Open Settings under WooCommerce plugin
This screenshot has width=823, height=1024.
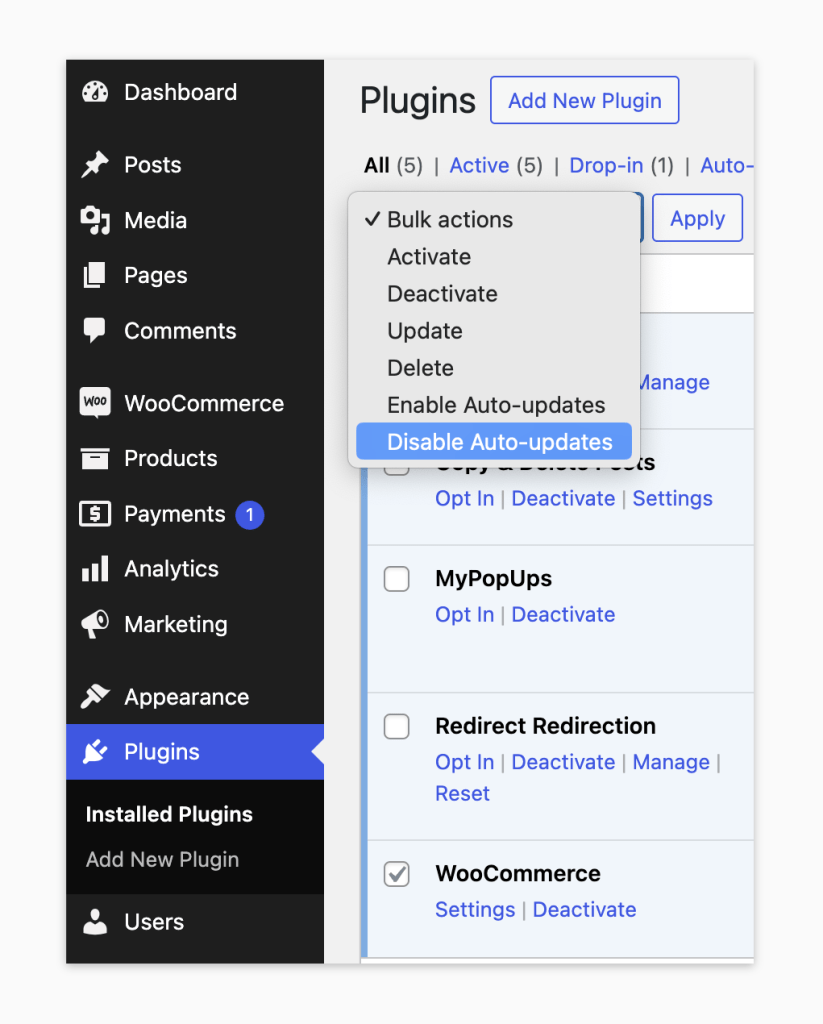tap(475, 910)
